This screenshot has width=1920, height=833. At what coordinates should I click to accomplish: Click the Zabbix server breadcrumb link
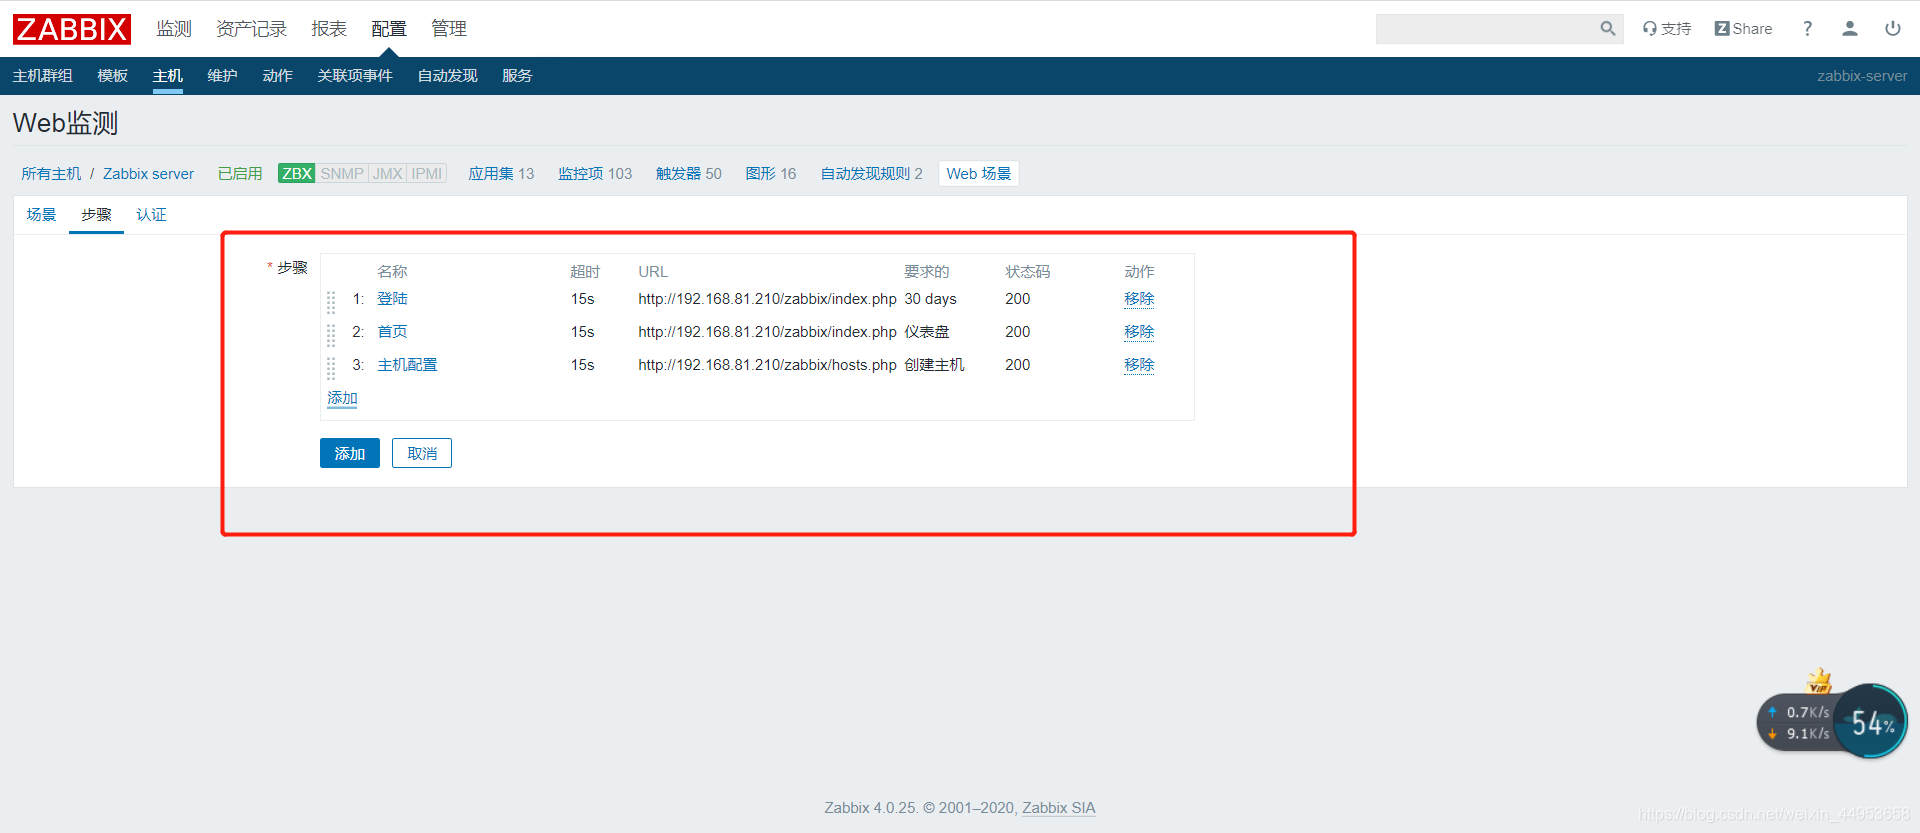tap(148, 174)
